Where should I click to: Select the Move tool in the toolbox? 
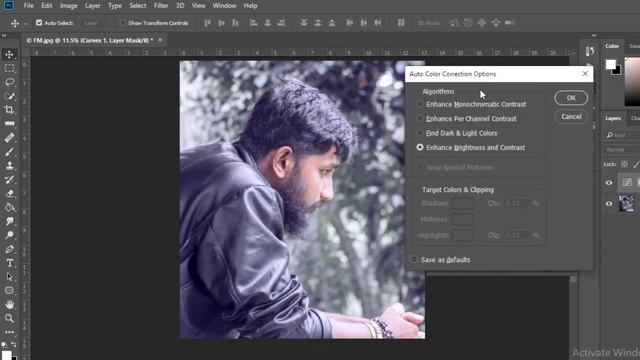(9, 54)
